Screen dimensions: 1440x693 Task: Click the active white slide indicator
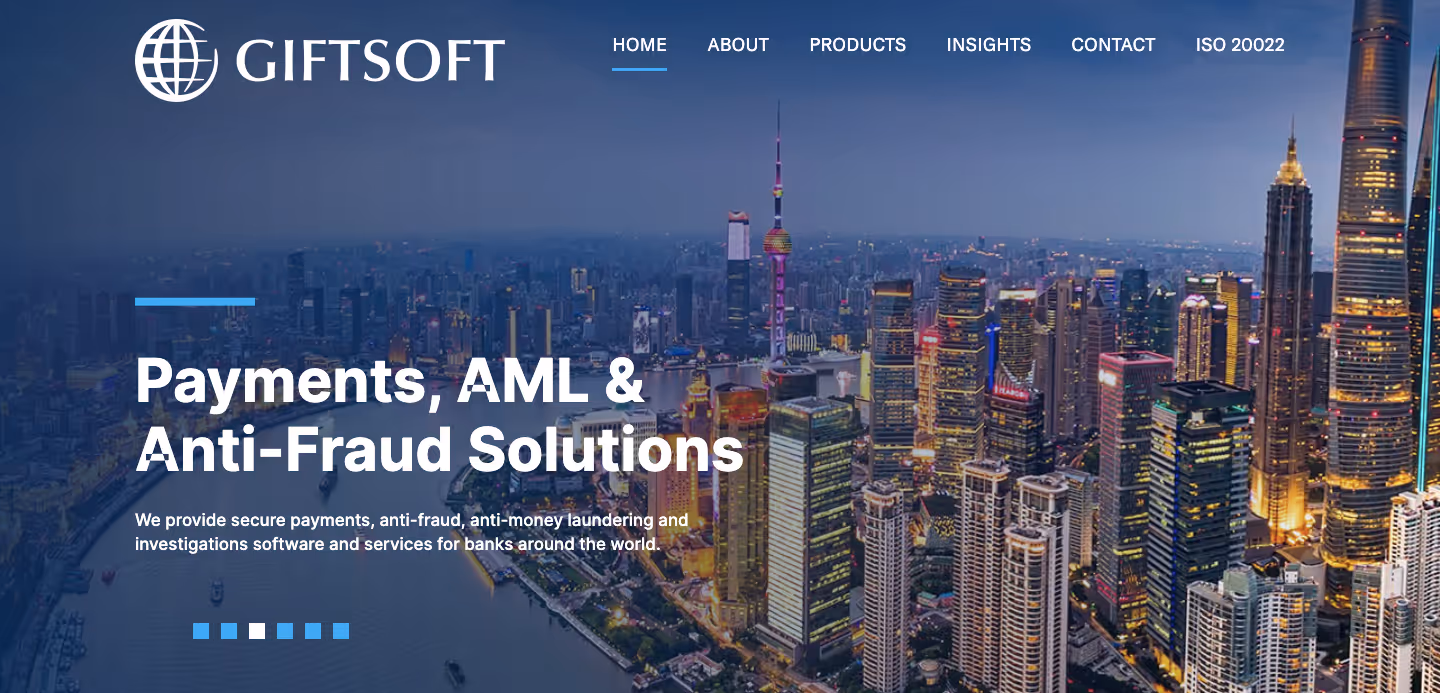257,631
